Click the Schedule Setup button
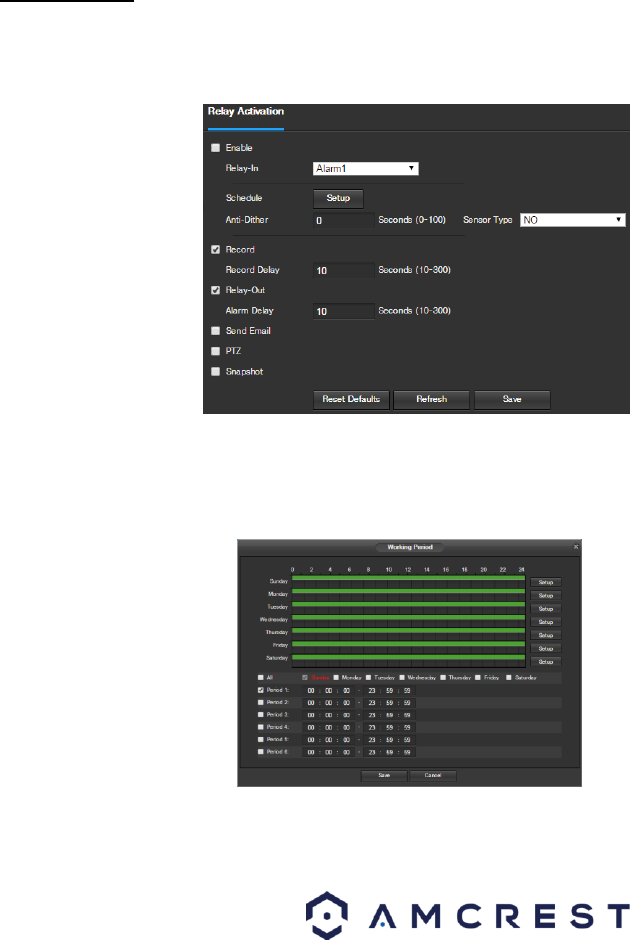630x940 pixels. 338,198
